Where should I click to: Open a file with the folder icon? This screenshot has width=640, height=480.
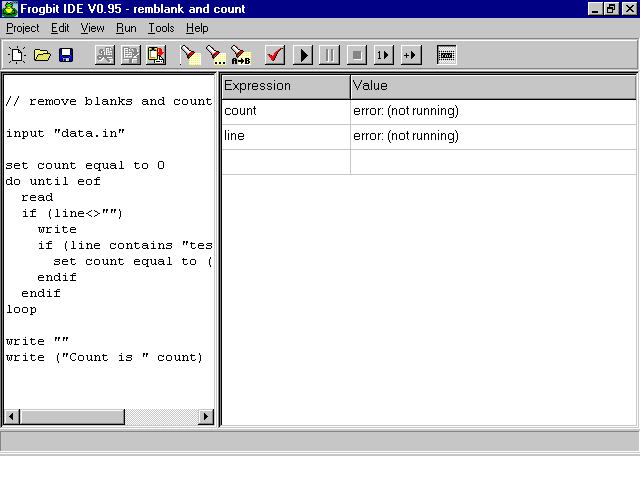point(42,55)
